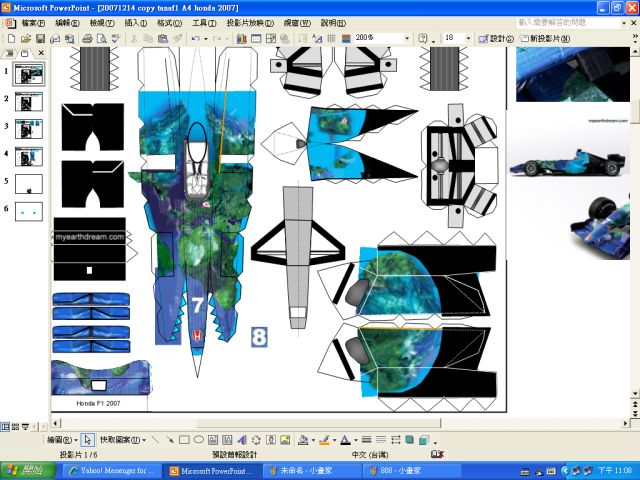Open the line color dropdown arrow

334,440
